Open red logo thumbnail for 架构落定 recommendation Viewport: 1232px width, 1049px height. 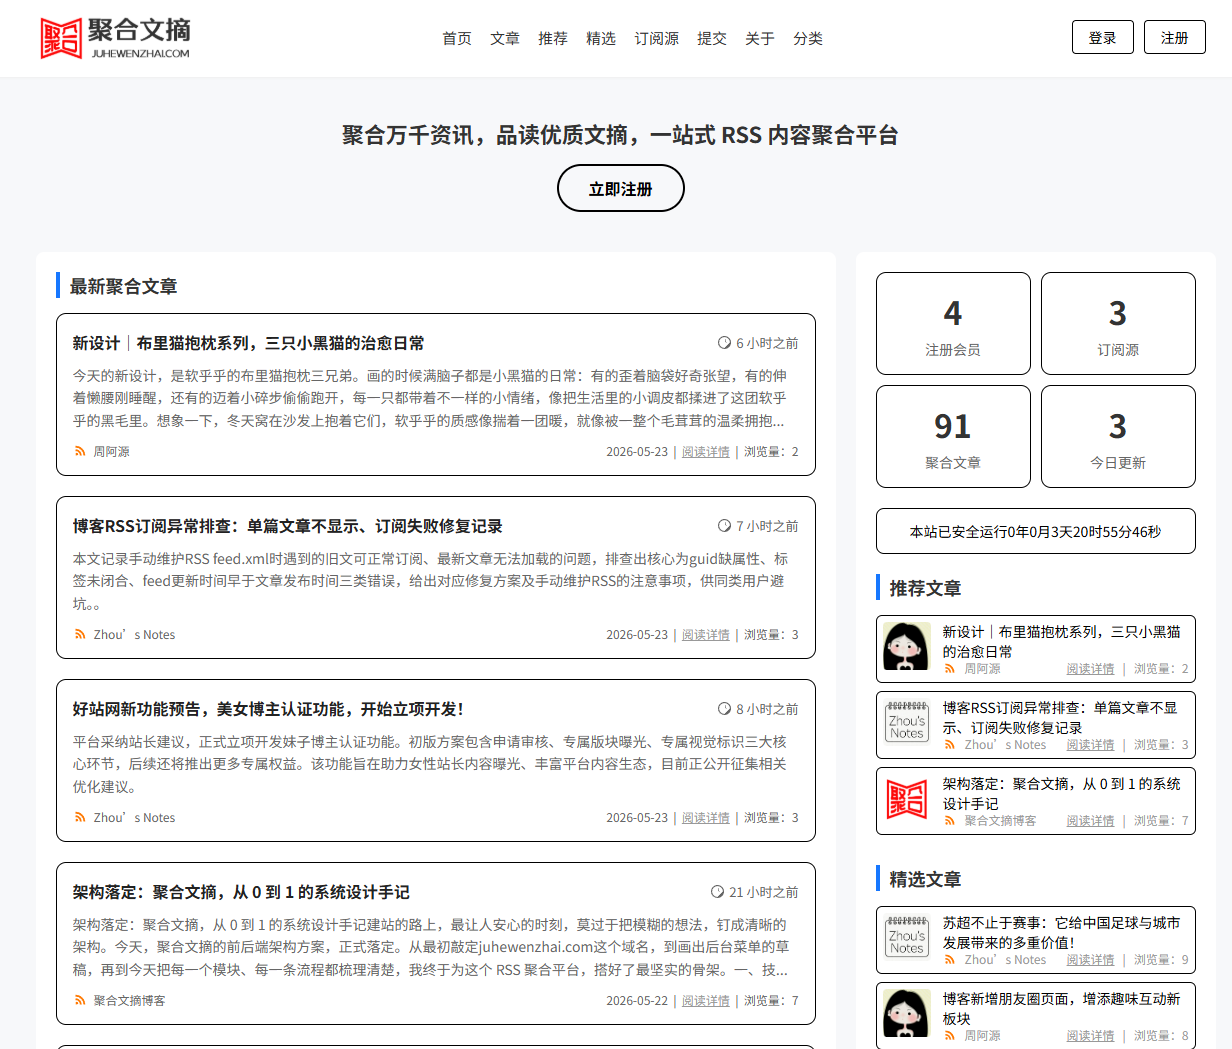(907, 800)
